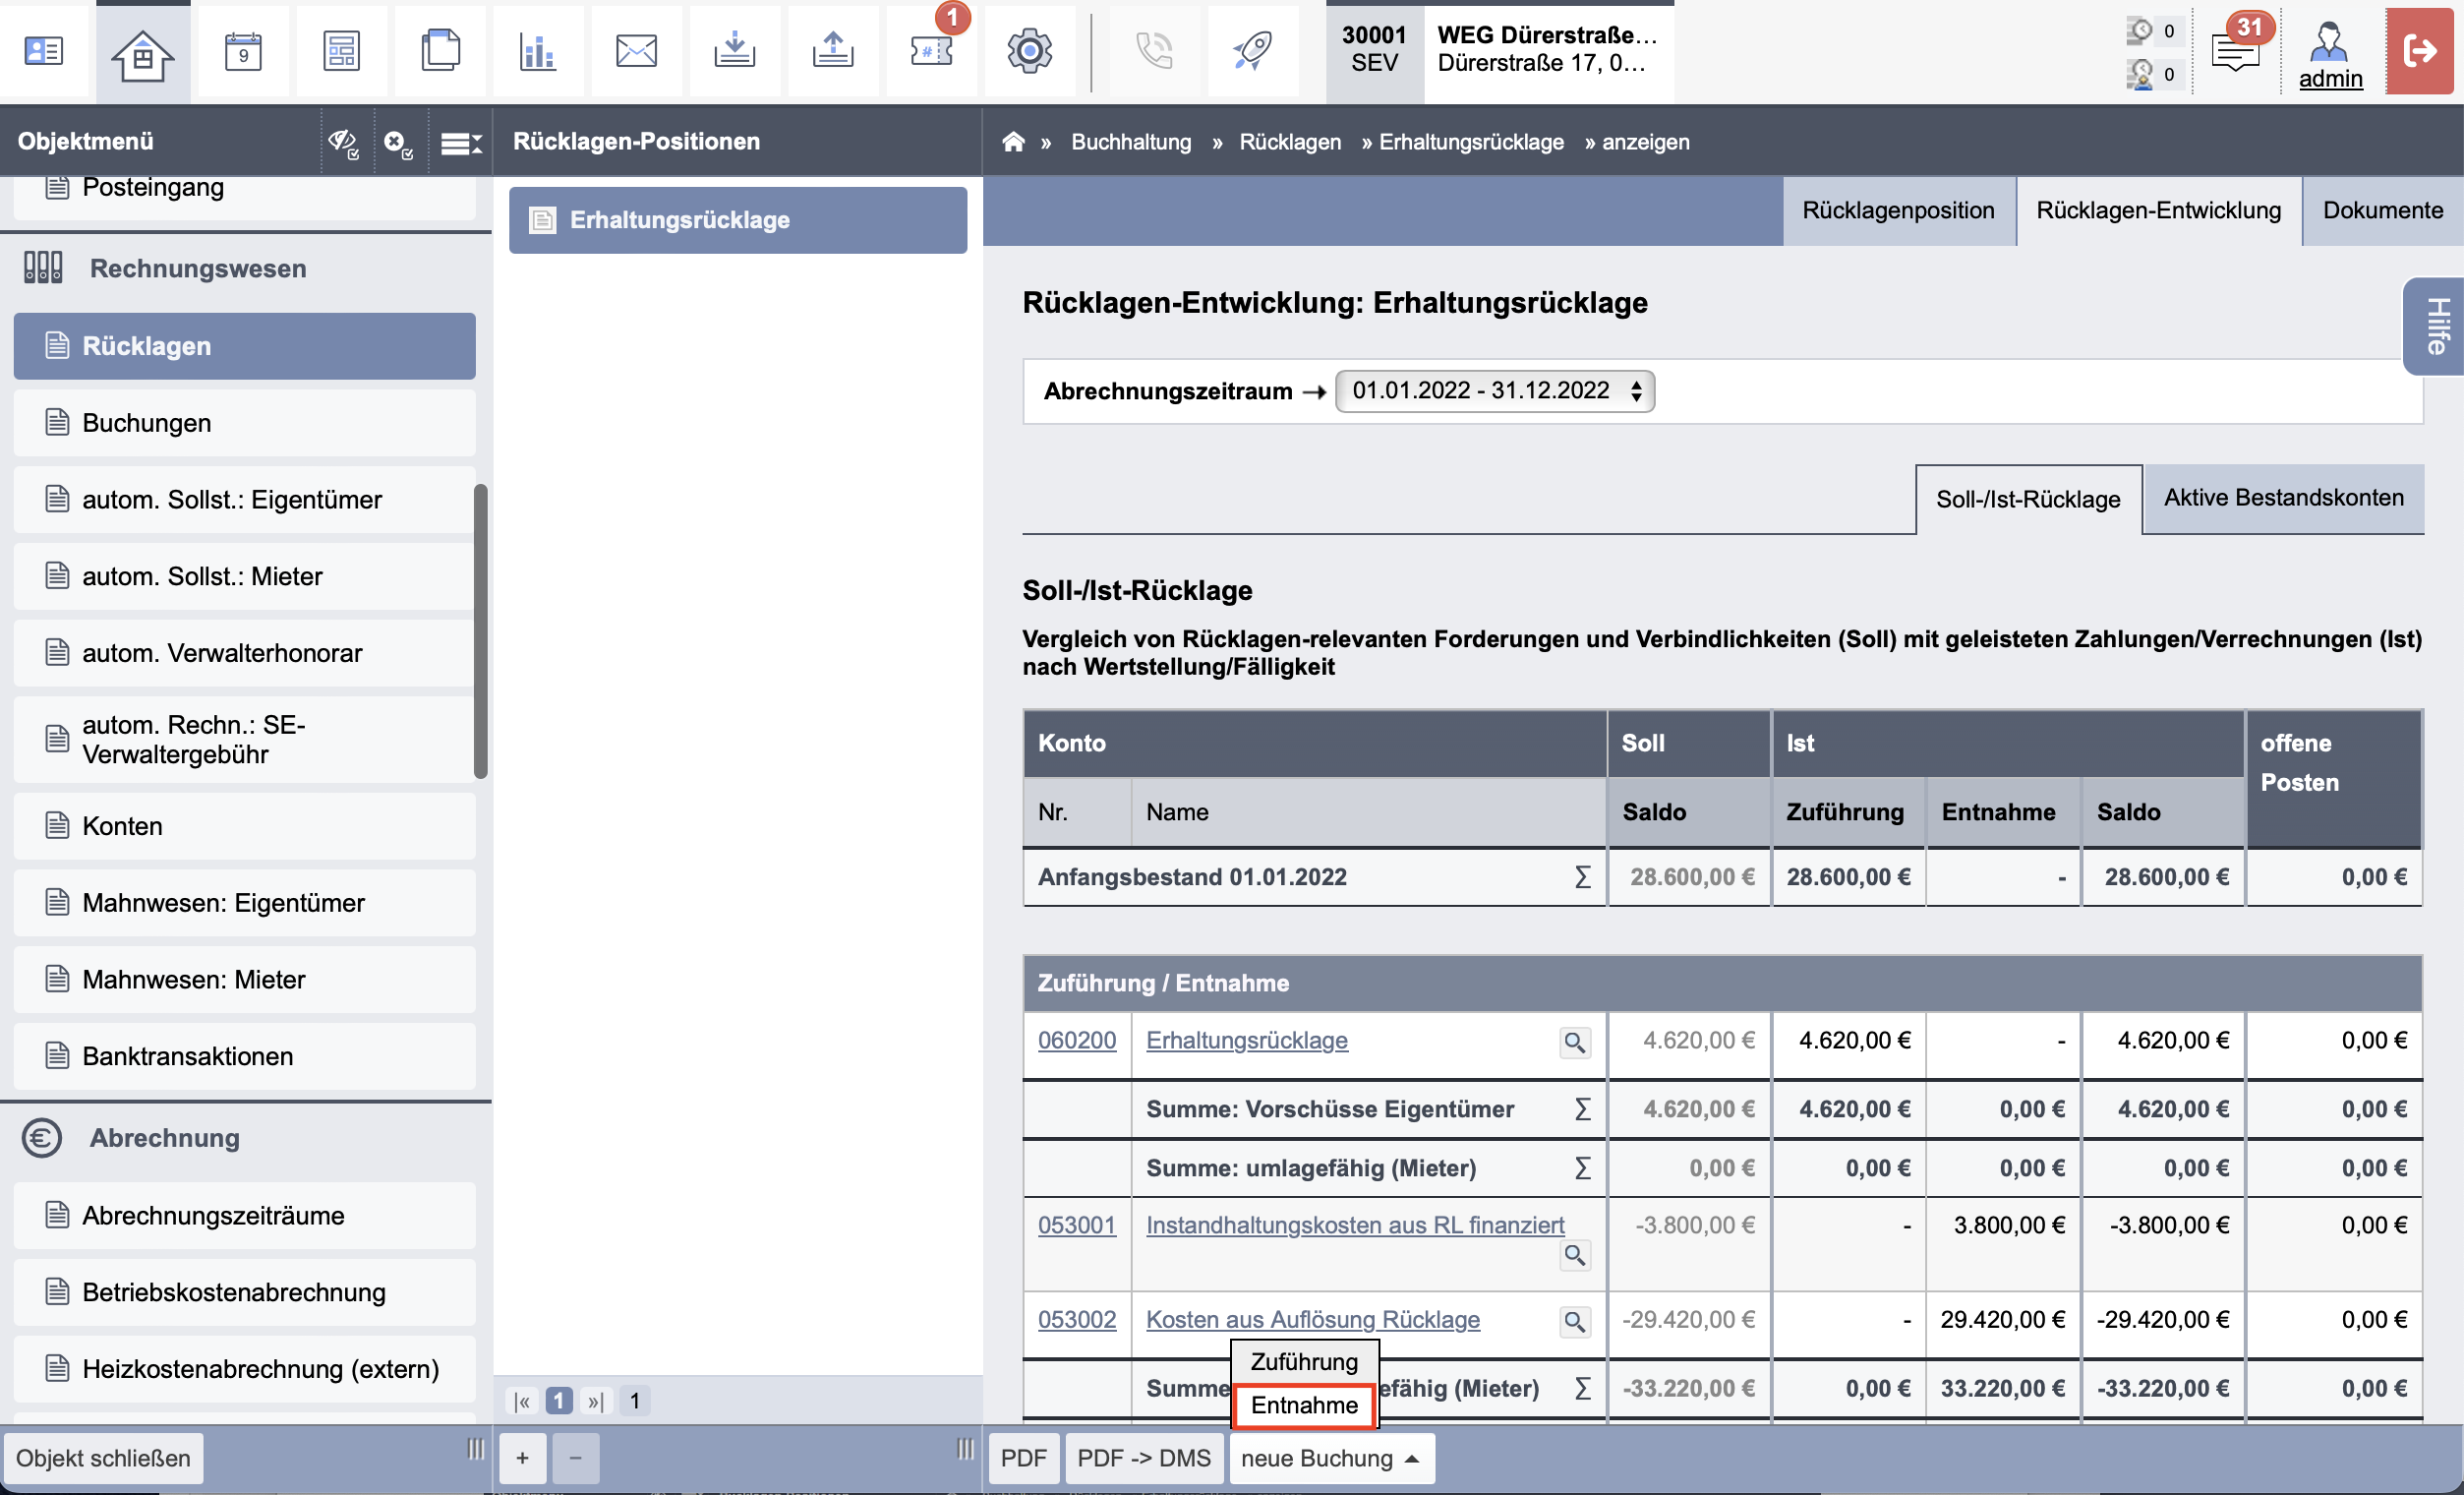Screen dimensions: 2464x1495
Task: Click the eye filter icon in Objektmenü
Action: coord(344,143)
